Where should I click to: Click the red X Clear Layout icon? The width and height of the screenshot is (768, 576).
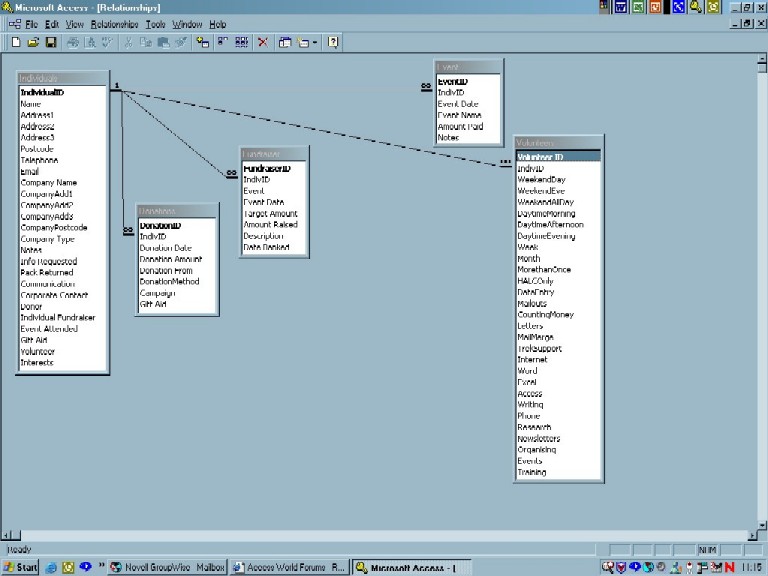[x=263, y=42]
